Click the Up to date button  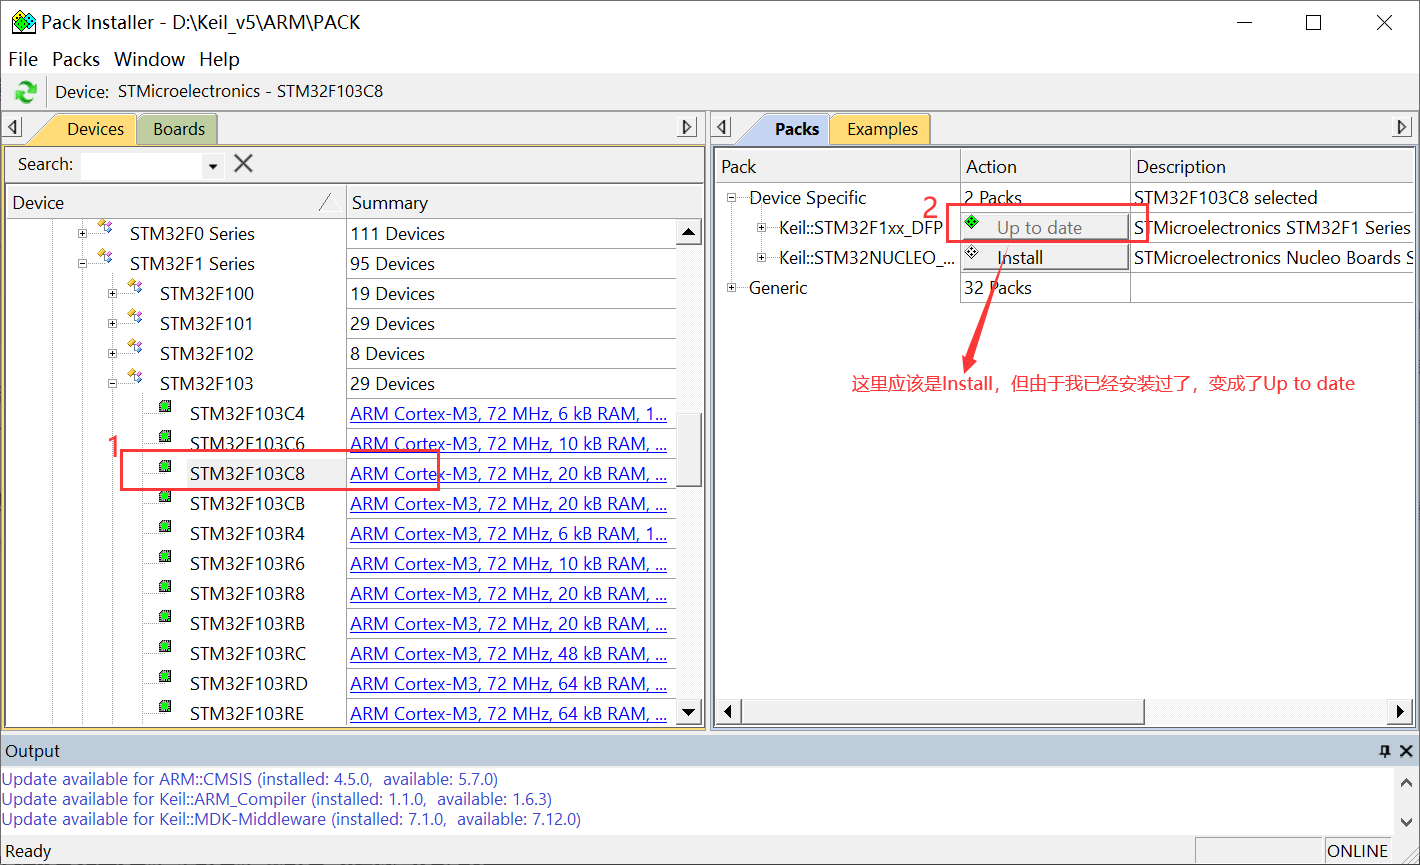coord(1045,228)
